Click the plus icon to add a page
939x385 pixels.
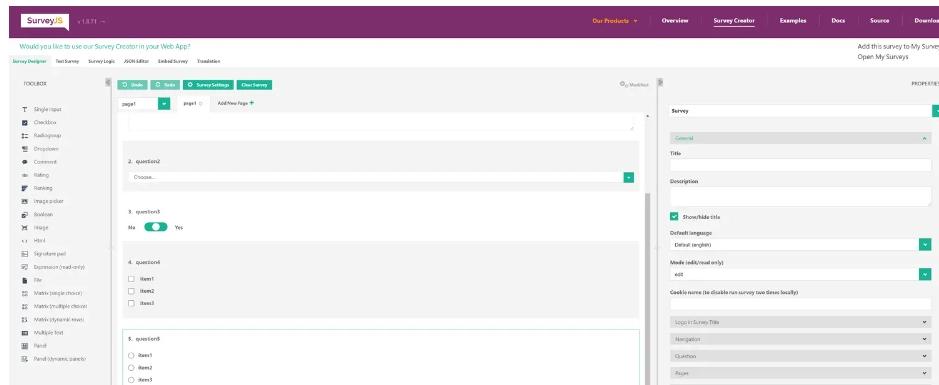[252, 103]
